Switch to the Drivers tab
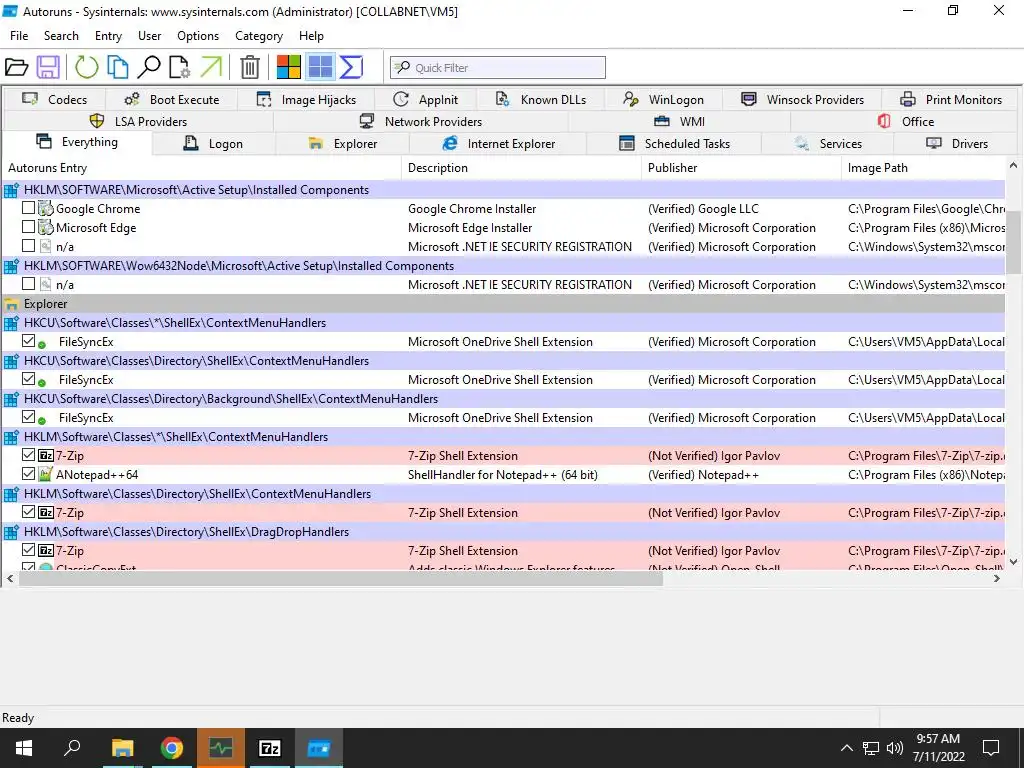 (x=957, y=144)
